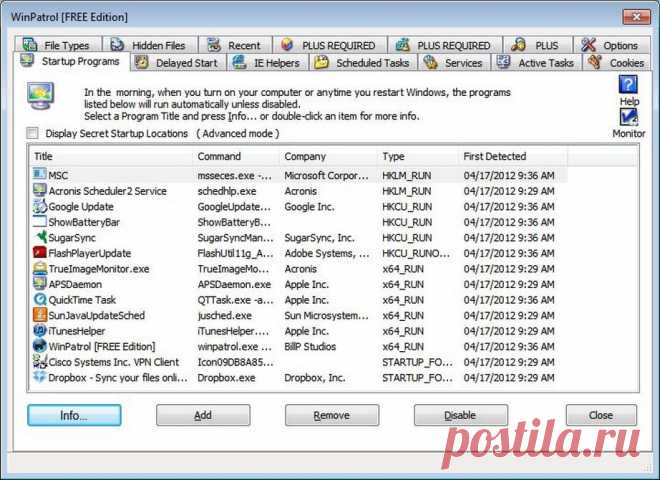660x480 pixels.
Task: Select the QTTask.exe command cell
Action: pyautogui.click(x=235, y=300)
